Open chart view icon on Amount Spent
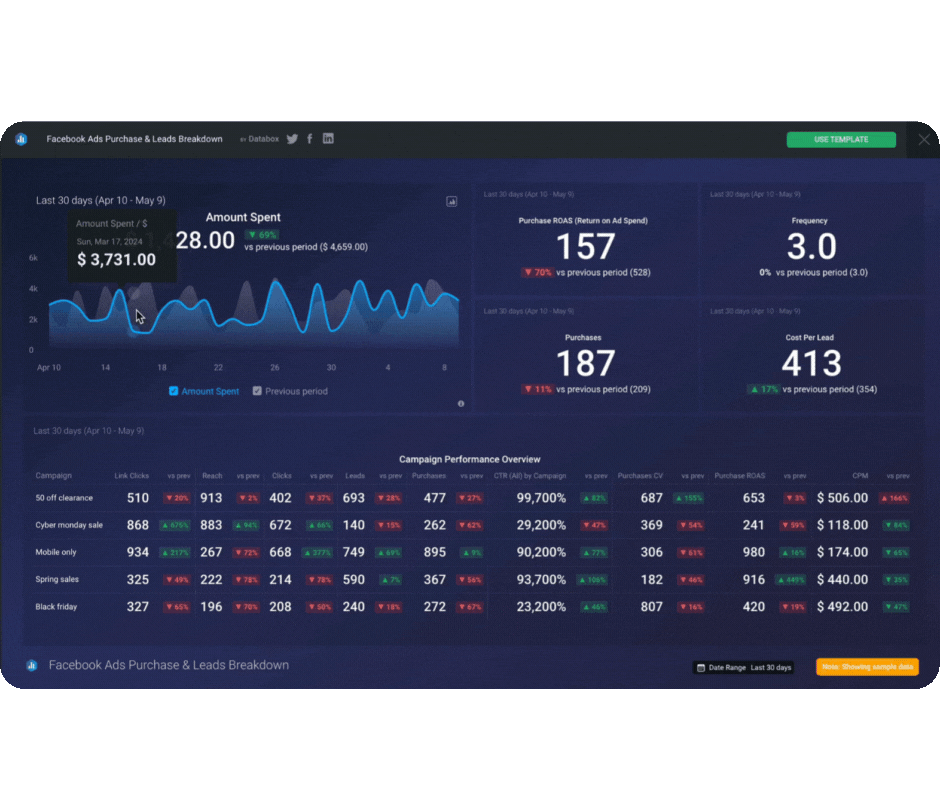Screen dimensions: 940x788 click(451, 201)
